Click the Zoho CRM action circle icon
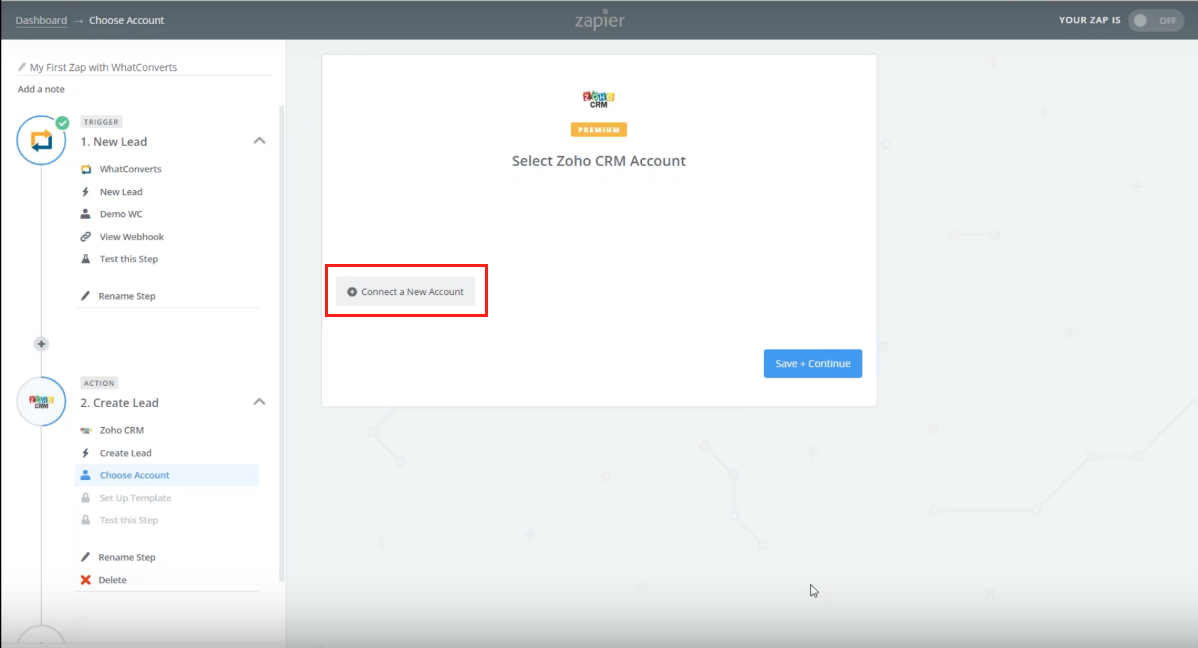The height and width of the screenshot is (648, 1198). [x=41, y=401]
